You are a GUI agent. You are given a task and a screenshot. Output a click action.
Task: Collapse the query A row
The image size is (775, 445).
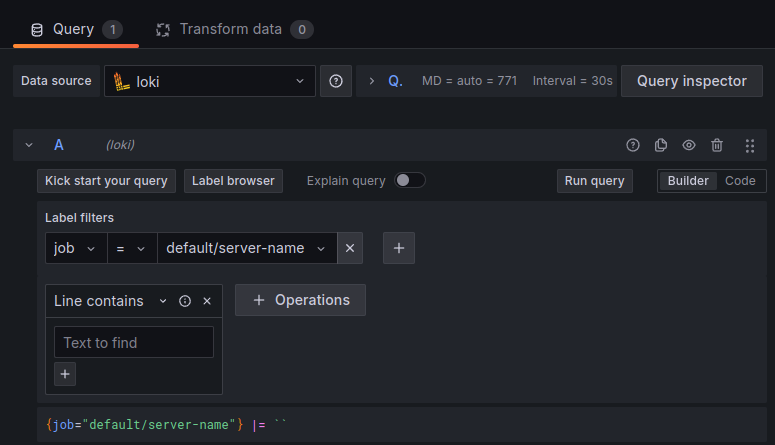(x=29, y=145)
